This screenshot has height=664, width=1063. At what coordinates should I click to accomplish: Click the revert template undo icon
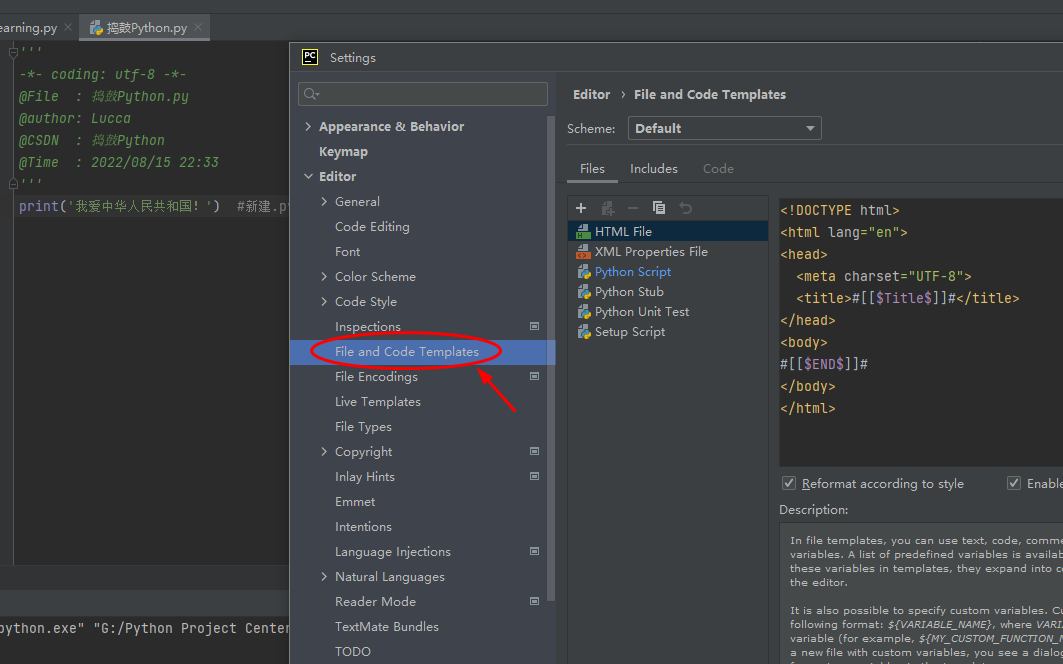[x=685, y=208]
